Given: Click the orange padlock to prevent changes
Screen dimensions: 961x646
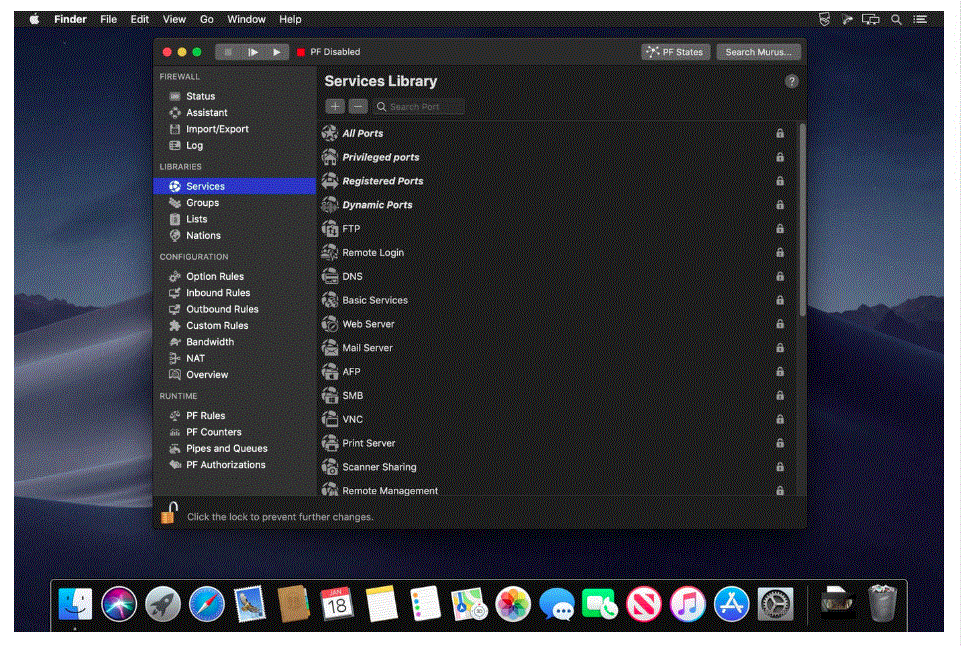Looking at the screenshot, I should pyautogui.click(x=169, y=513).
